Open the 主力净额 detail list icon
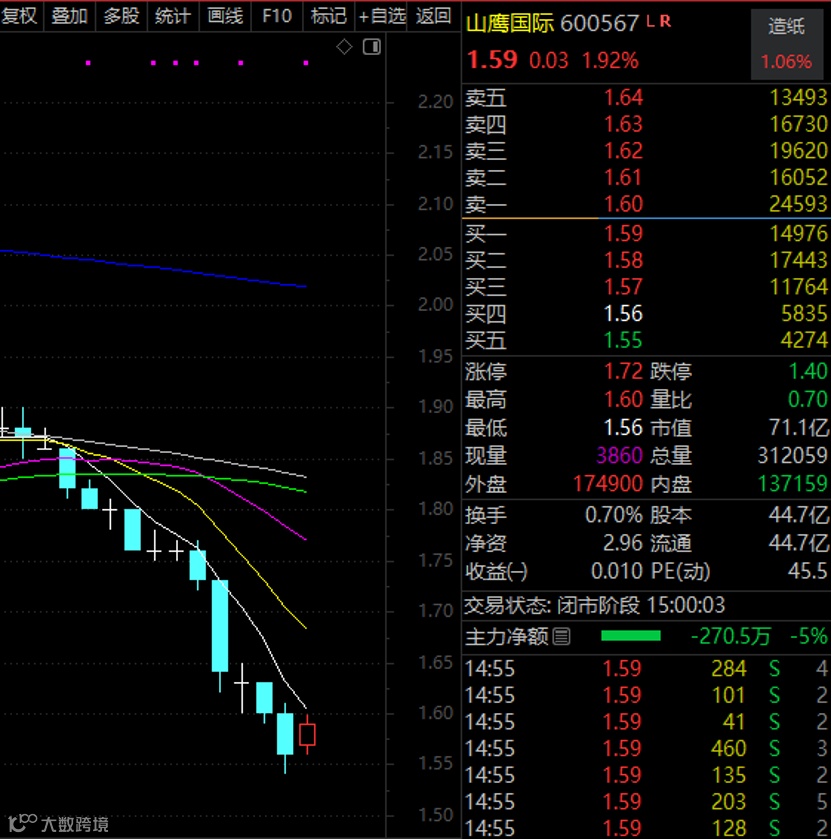 pyautogui.click(x=561, y=636)
